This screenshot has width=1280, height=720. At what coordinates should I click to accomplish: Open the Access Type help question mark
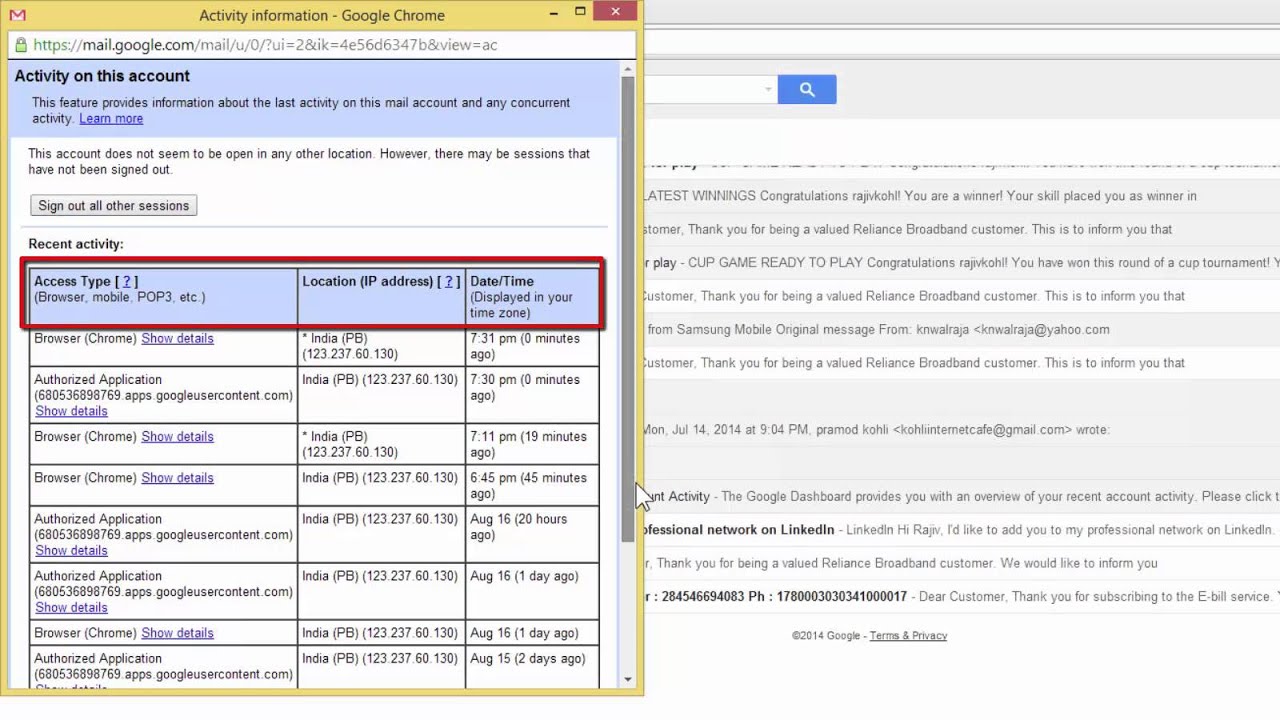(x=126, y=281)
